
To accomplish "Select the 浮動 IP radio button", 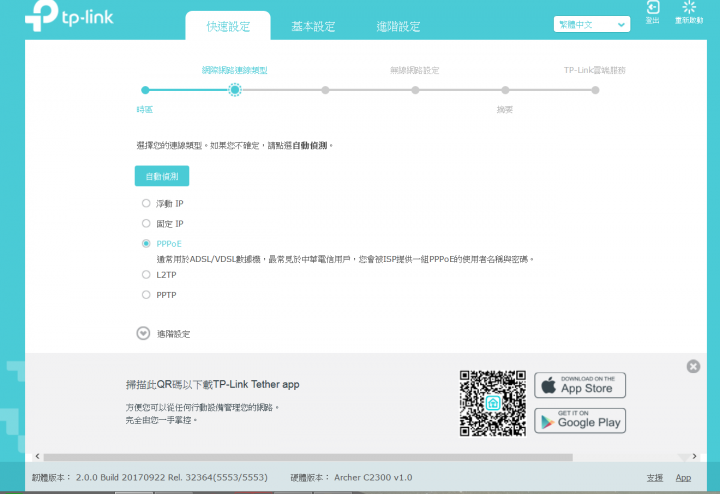I will [x=146, y=203].
